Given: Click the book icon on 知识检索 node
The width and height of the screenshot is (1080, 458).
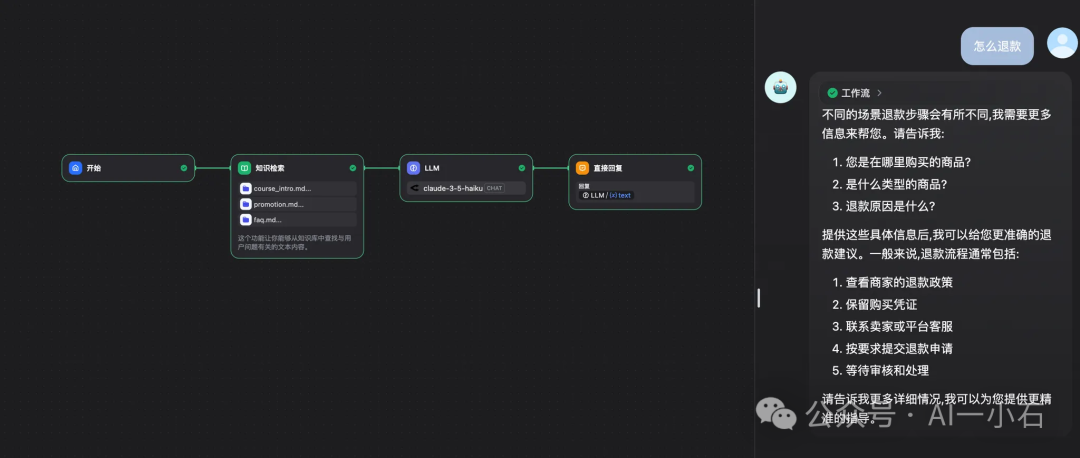Looking at the screenshot, I should pyautogui.click(x=245, y=168).
